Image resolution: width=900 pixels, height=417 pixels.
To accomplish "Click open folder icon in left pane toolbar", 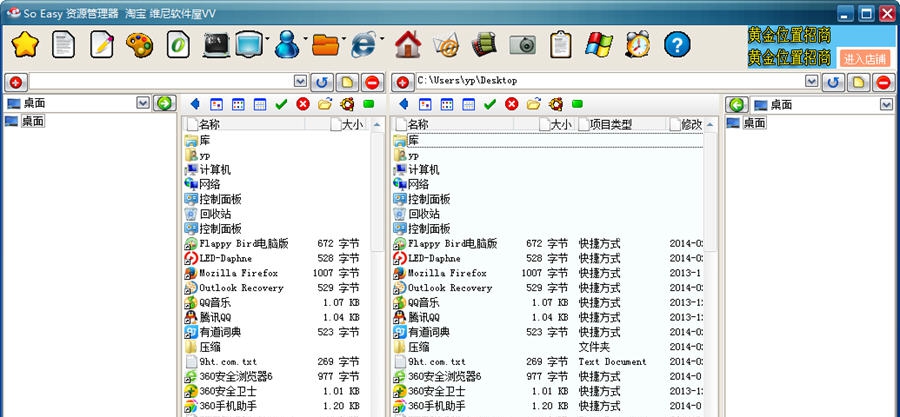I will pyautogui.click(x=325, y=104).
